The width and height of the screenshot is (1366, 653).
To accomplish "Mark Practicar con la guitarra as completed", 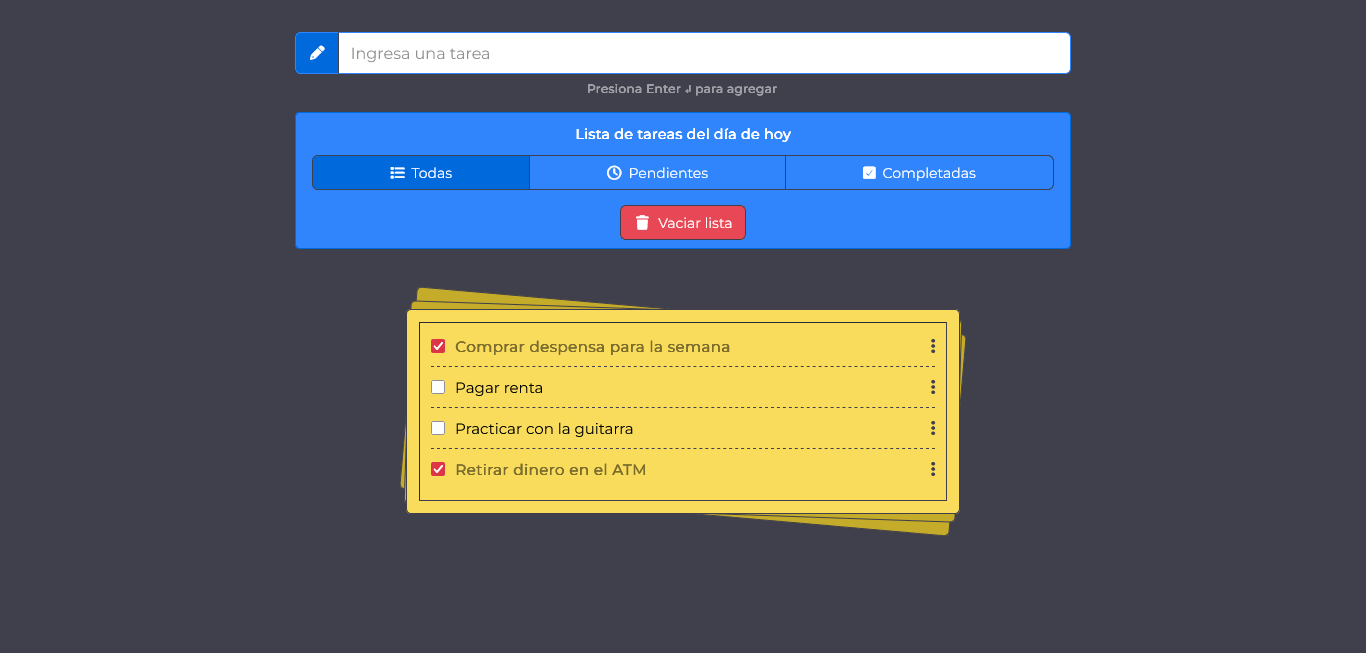I will coord(438,427).
